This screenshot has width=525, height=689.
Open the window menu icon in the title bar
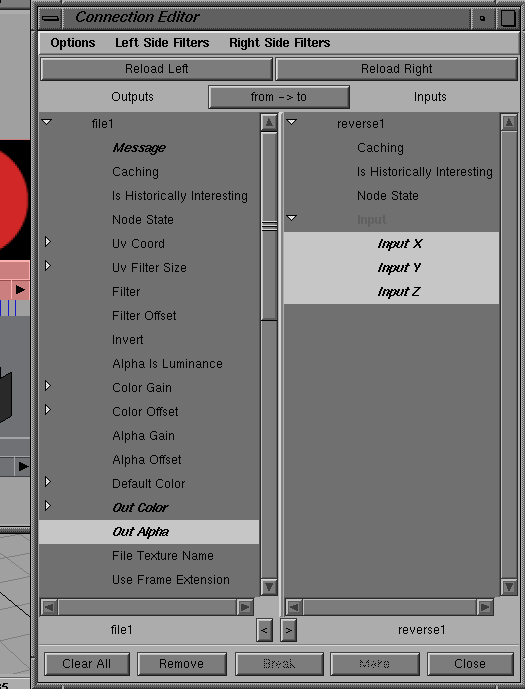point(51,18)
